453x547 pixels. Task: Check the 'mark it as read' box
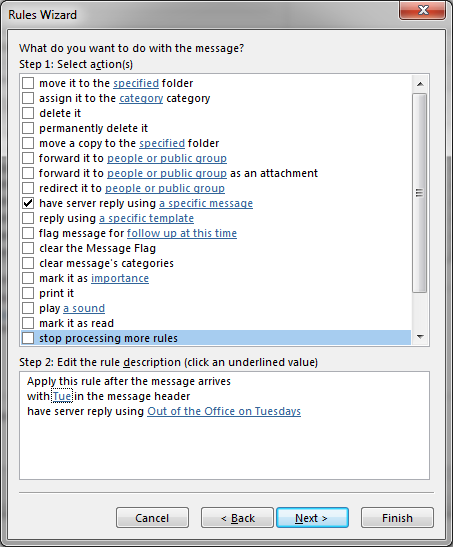pos(28,323)
